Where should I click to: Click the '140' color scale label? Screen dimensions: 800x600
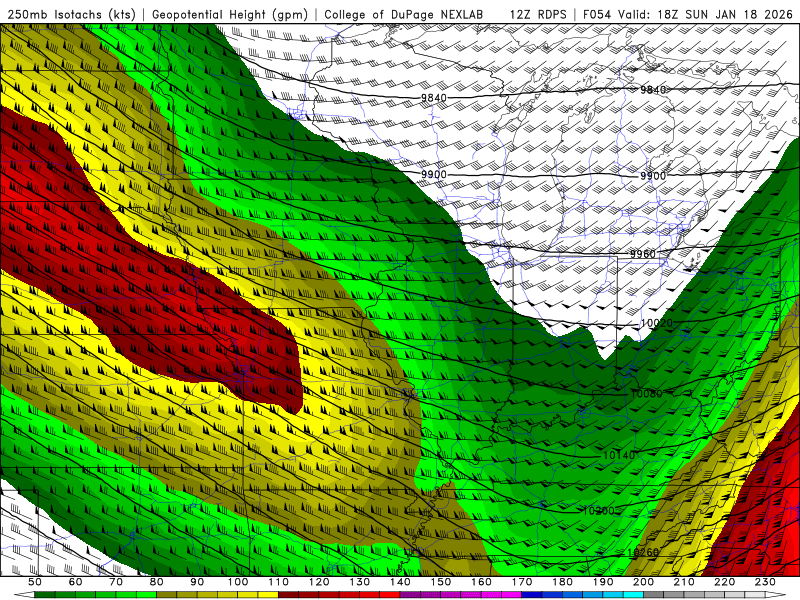[400, 582]
